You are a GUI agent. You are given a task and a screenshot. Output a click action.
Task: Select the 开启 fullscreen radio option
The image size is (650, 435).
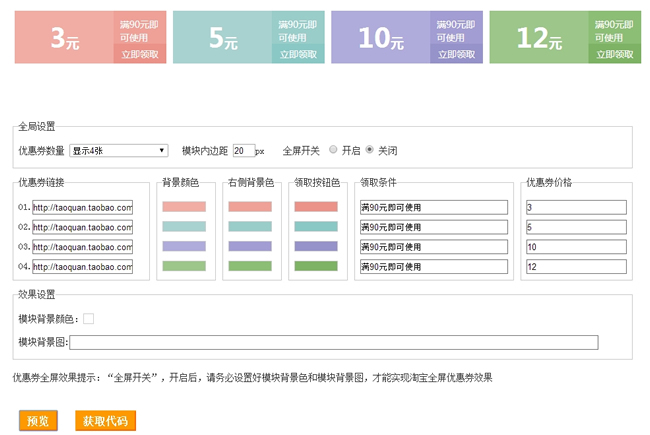pyautogui.click(x=333, y=150)
